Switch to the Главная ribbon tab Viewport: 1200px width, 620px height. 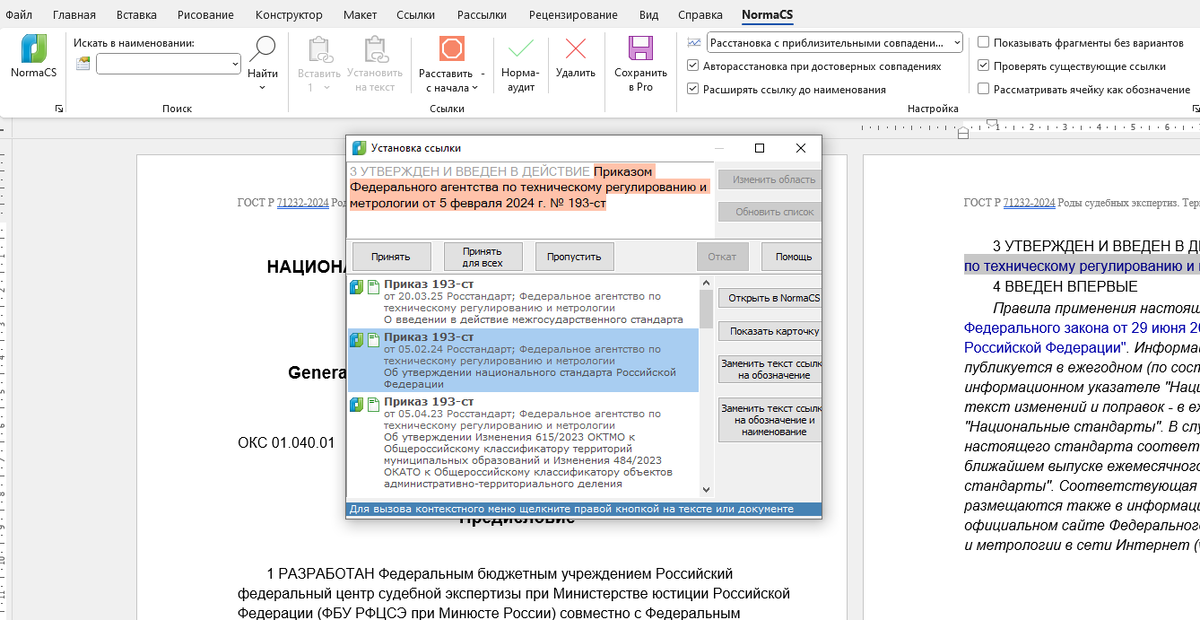pyautogui.click(x=74, y=15)
